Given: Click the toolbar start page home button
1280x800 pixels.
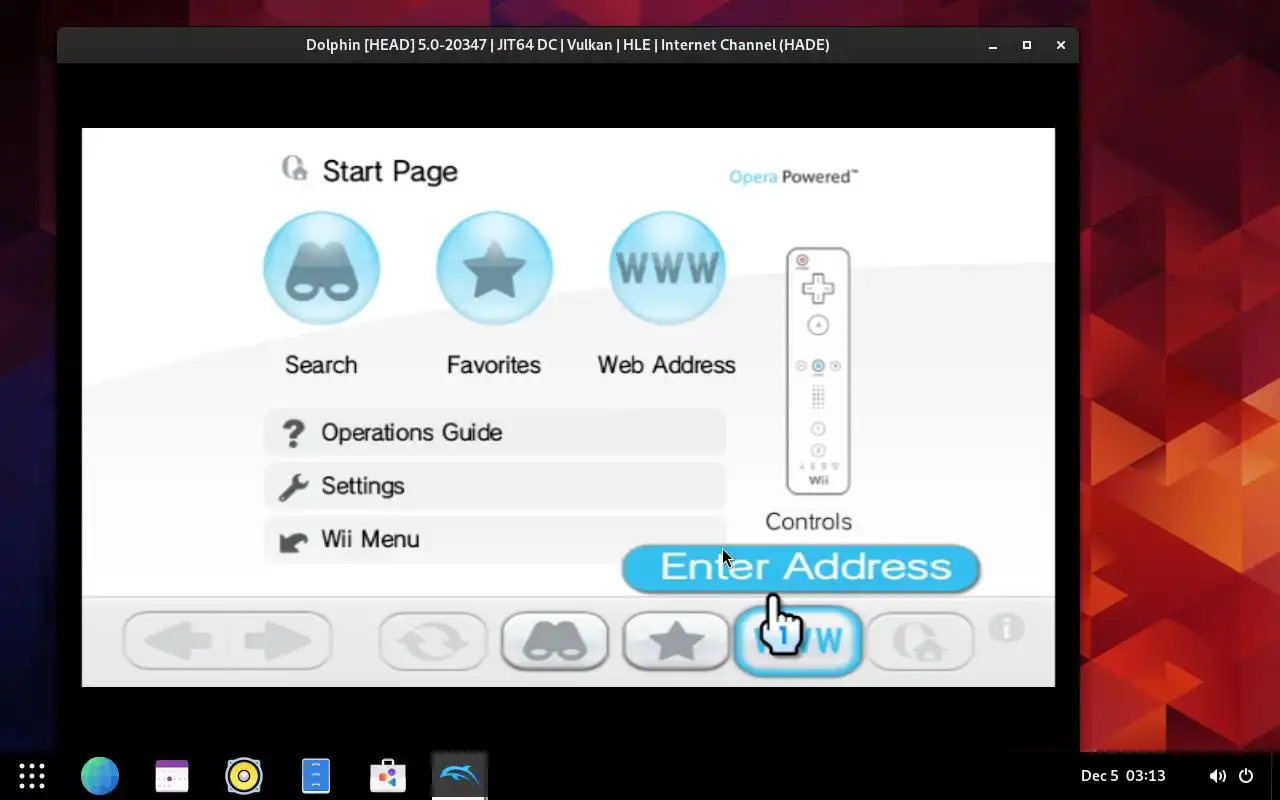Looking at the screenshot, I should tap(920, 641).
